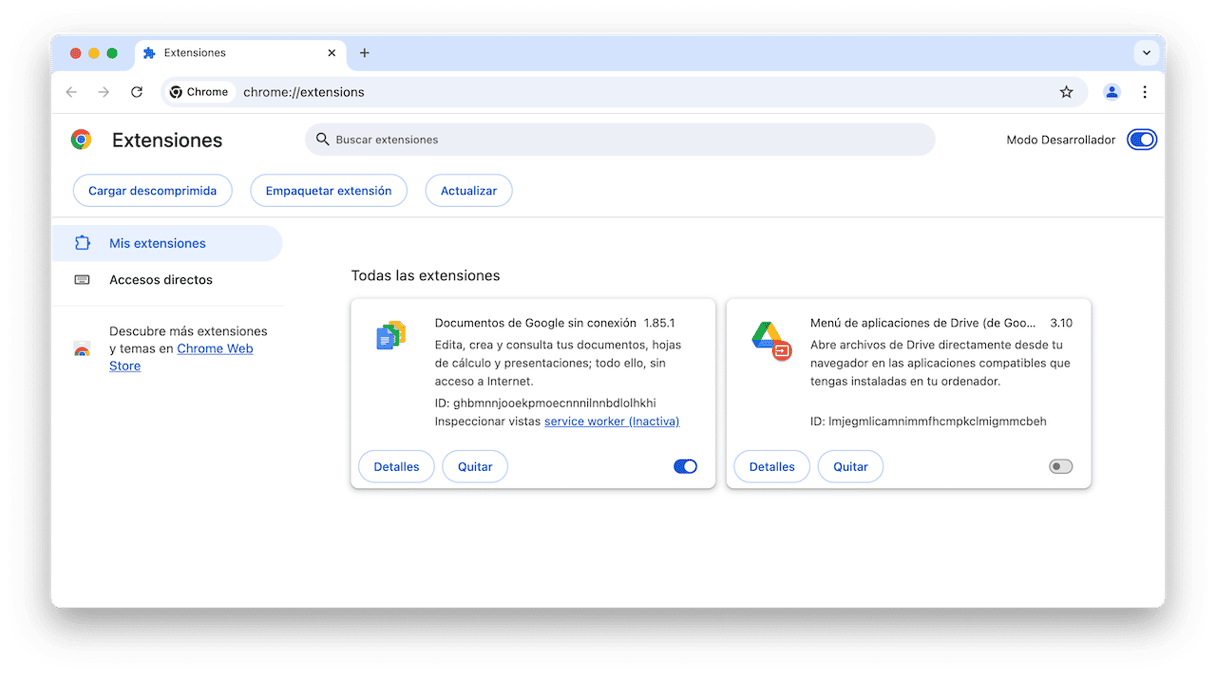The image size is (1216, 675).
Task: Open the Chrome profile avatar
Action: coord(1112,92)
